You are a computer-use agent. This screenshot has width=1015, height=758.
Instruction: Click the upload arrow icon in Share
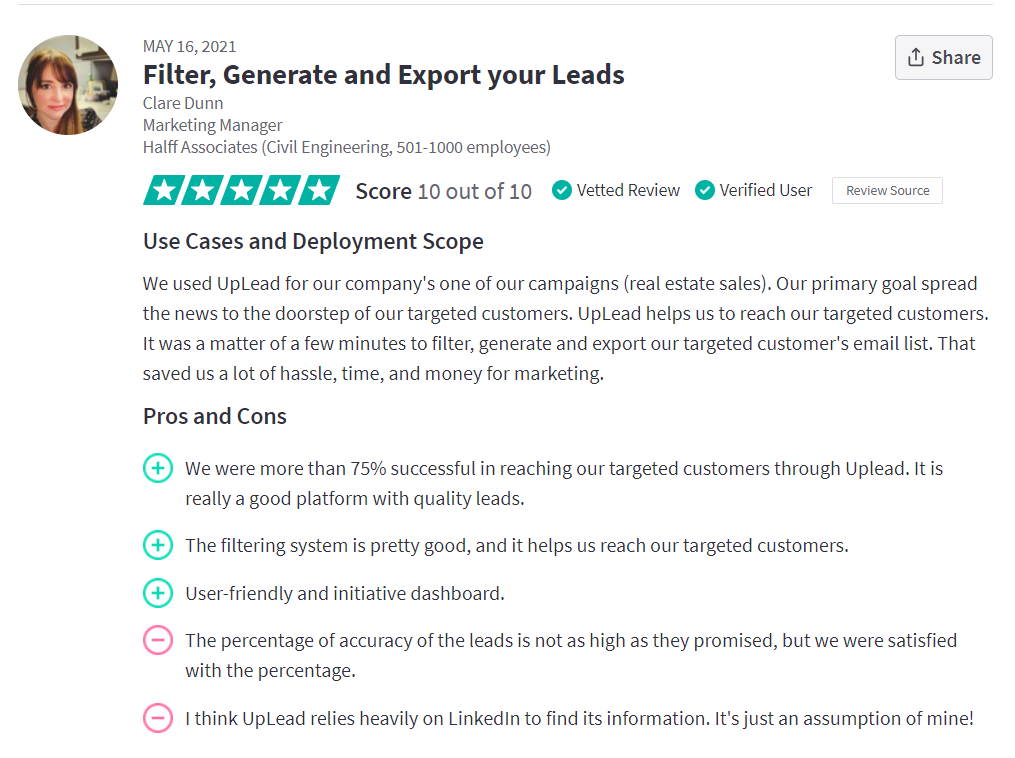pos(915,57)
